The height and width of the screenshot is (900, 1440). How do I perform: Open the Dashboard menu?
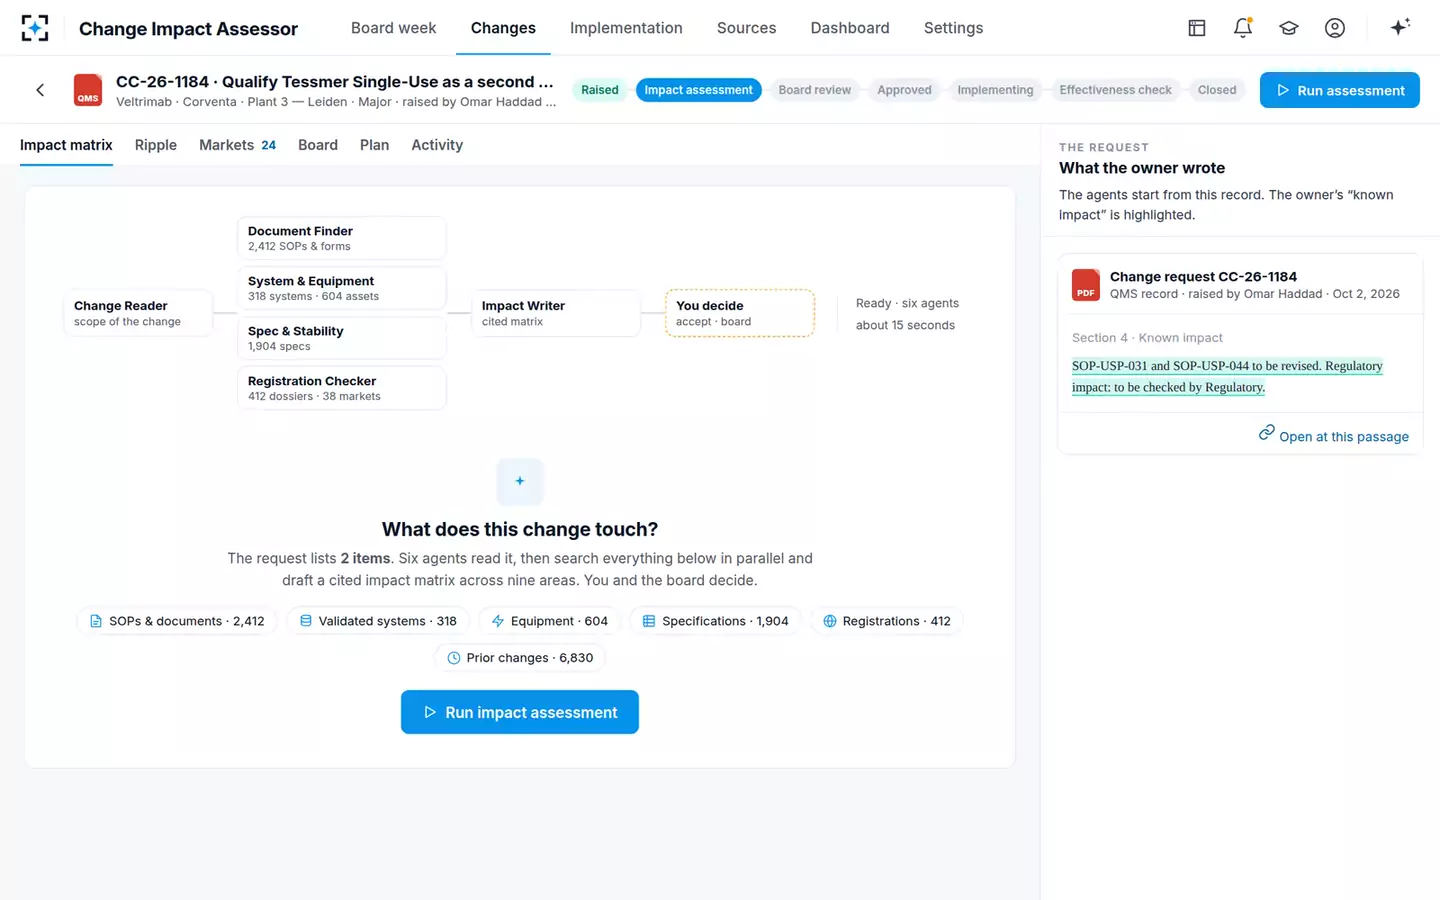pyautogui.click(x=850, y=28)
